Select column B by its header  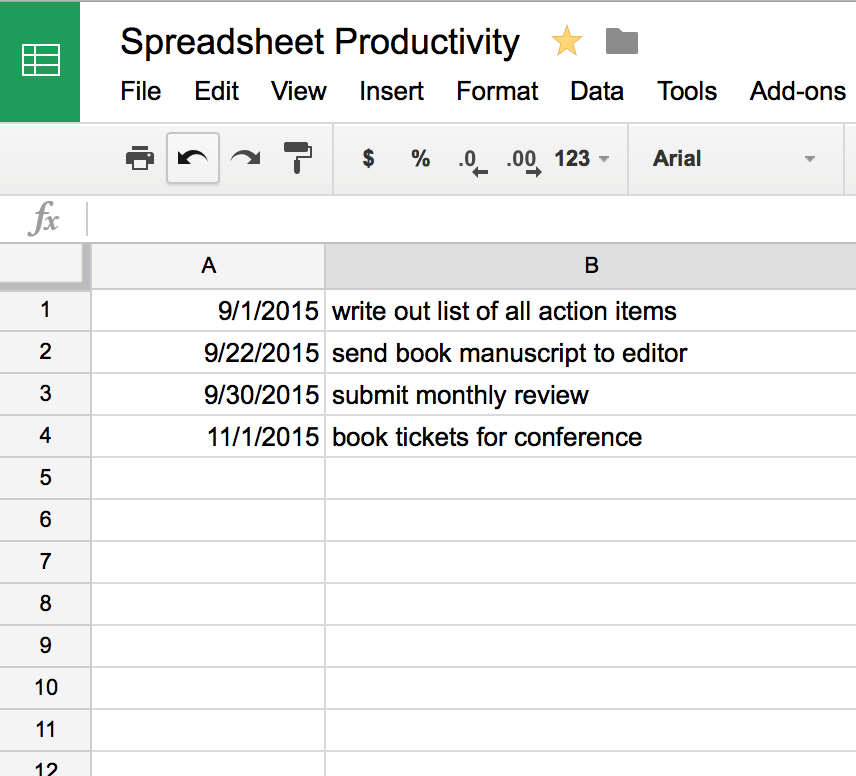click(591, 266)
